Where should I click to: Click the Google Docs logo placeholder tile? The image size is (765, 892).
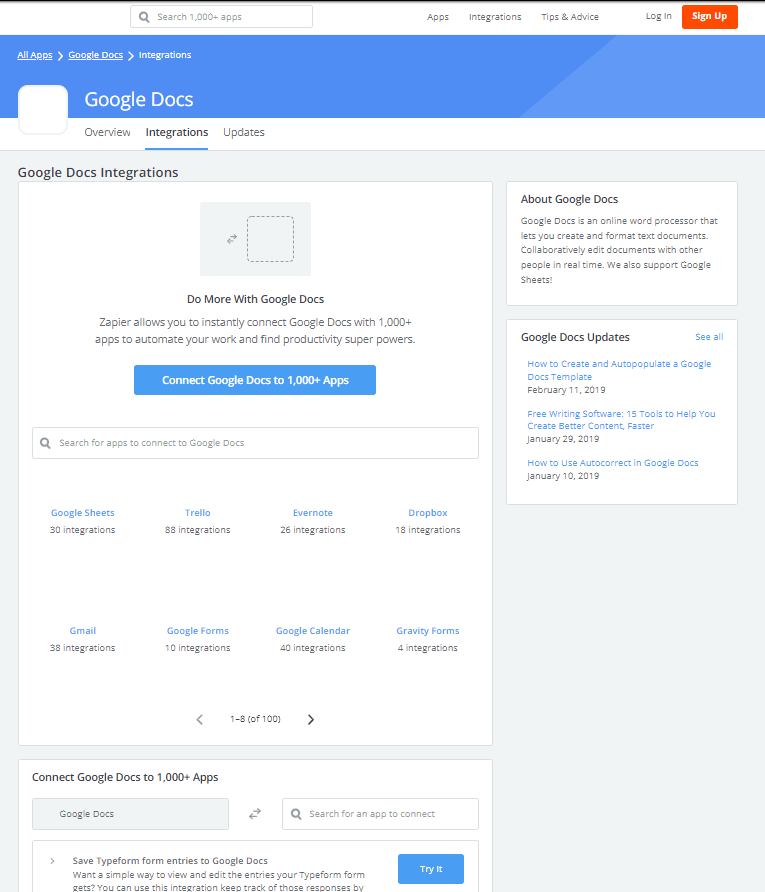pyautogui.click(x=43, y=110)
